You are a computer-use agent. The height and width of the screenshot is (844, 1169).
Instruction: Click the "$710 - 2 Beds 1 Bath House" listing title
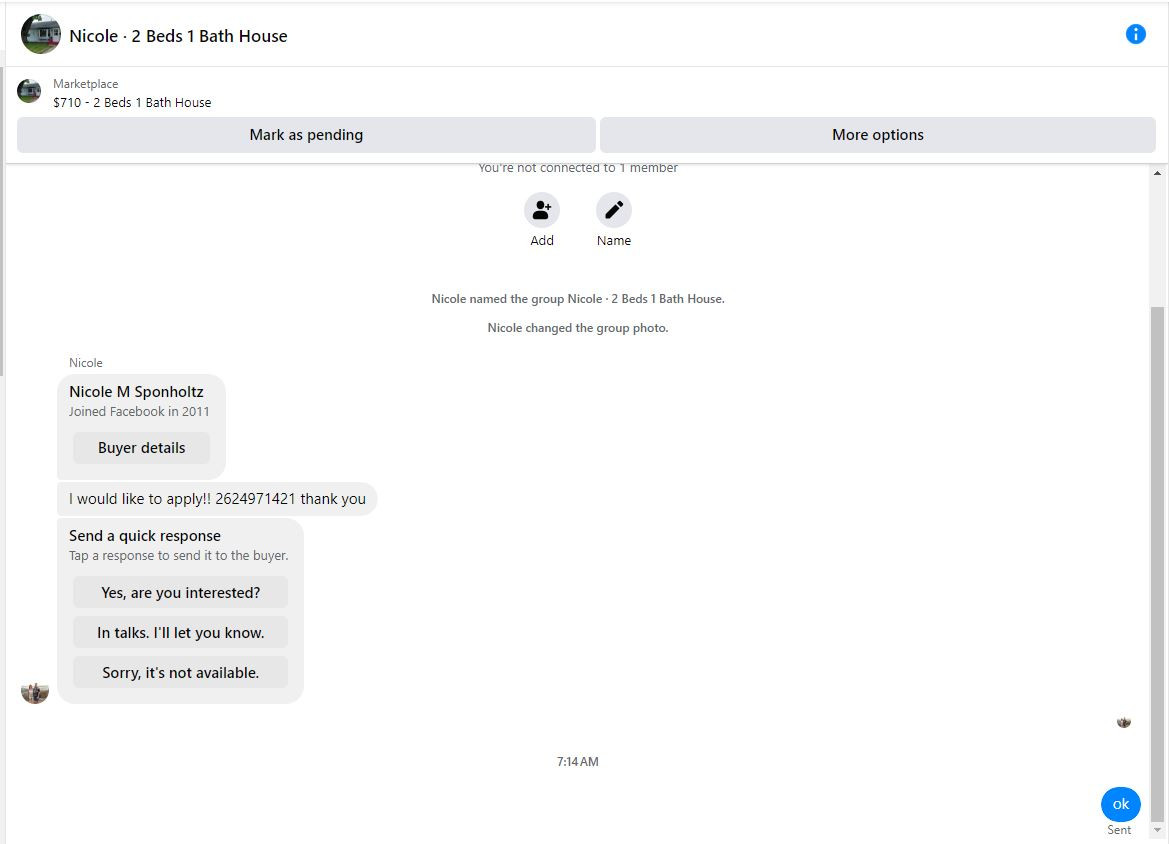click(x=132, y=103)
